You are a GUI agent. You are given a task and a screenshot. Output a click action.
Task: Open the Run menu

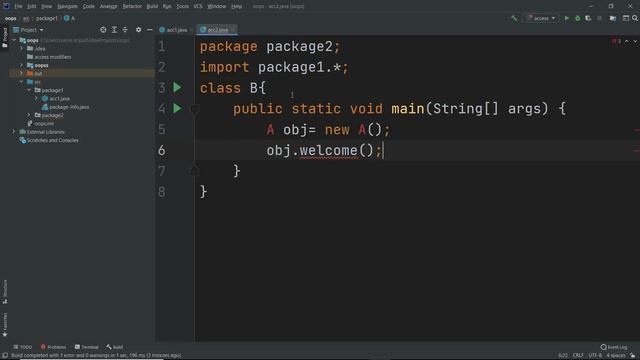click(167, 7)
